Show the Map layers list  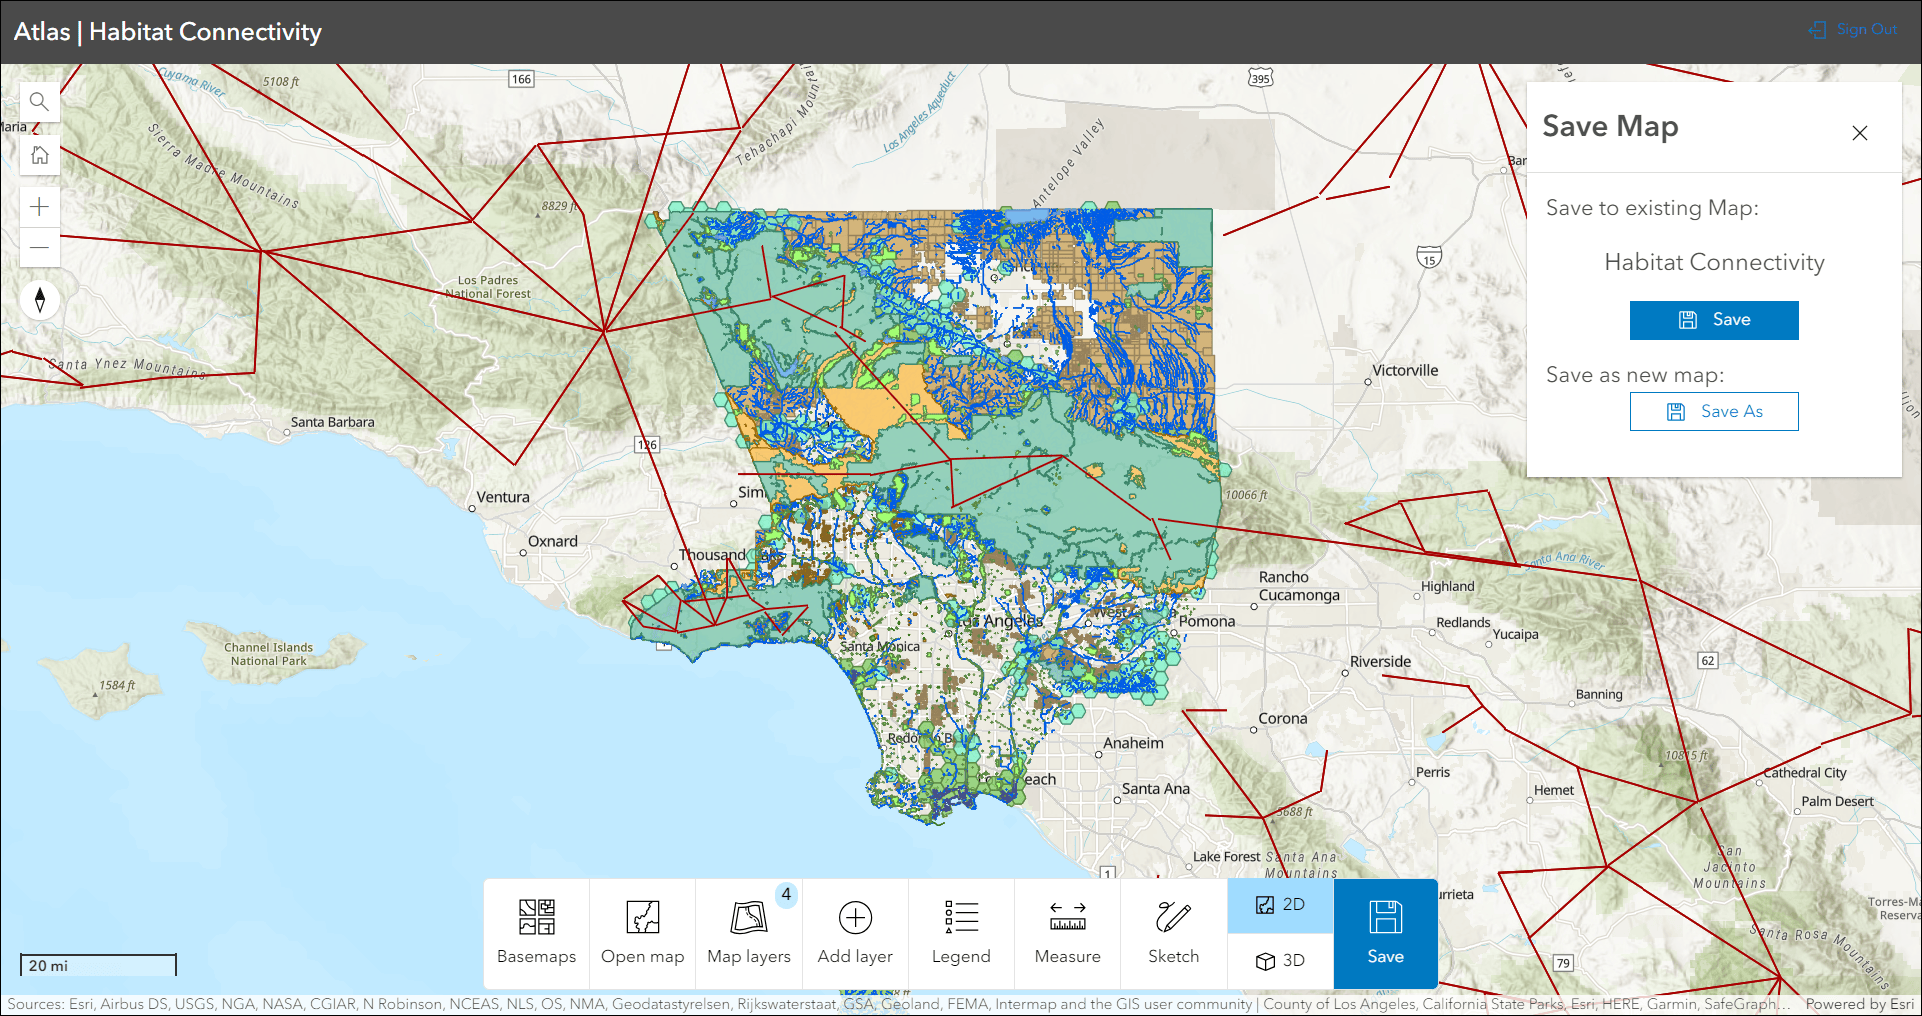(x=749, y=933)
